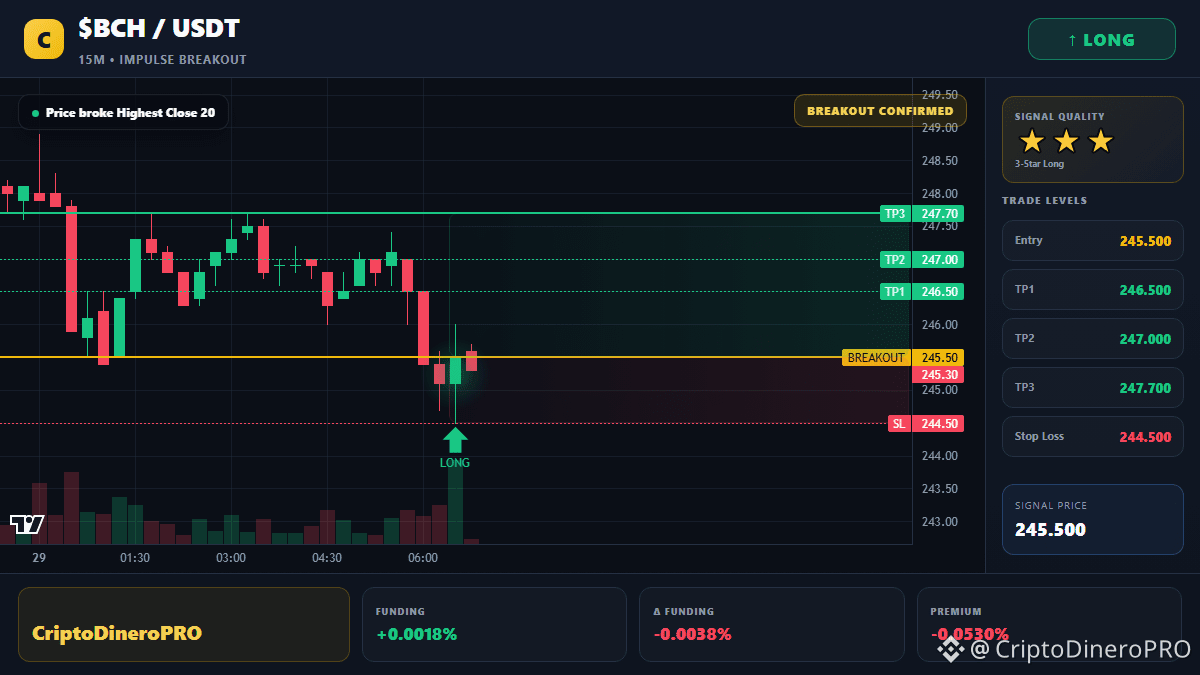This screenshot has height=675, width=1200.
Task: Click the LONG direction button
Action: click(x=1101, y=40)
